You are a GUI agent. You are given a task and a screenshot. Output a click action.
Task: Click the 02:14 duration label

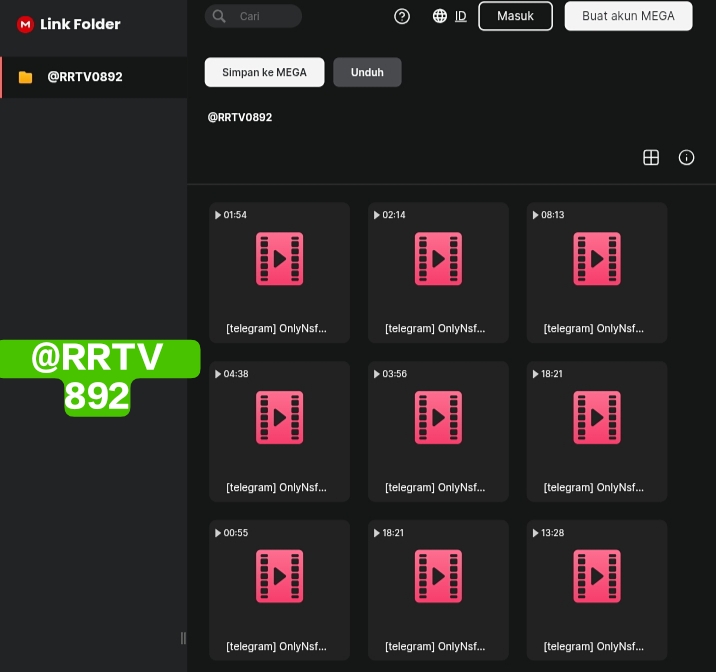click(x=394, y=215)
